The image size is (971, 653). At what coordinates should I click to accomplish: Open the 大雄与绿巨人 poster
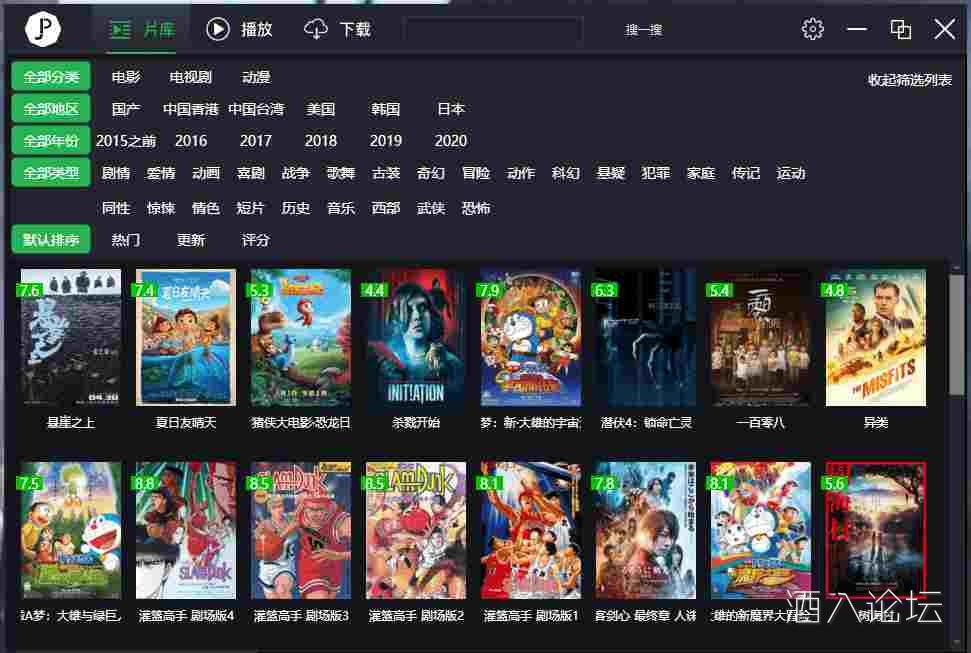(x=71, y=530)
